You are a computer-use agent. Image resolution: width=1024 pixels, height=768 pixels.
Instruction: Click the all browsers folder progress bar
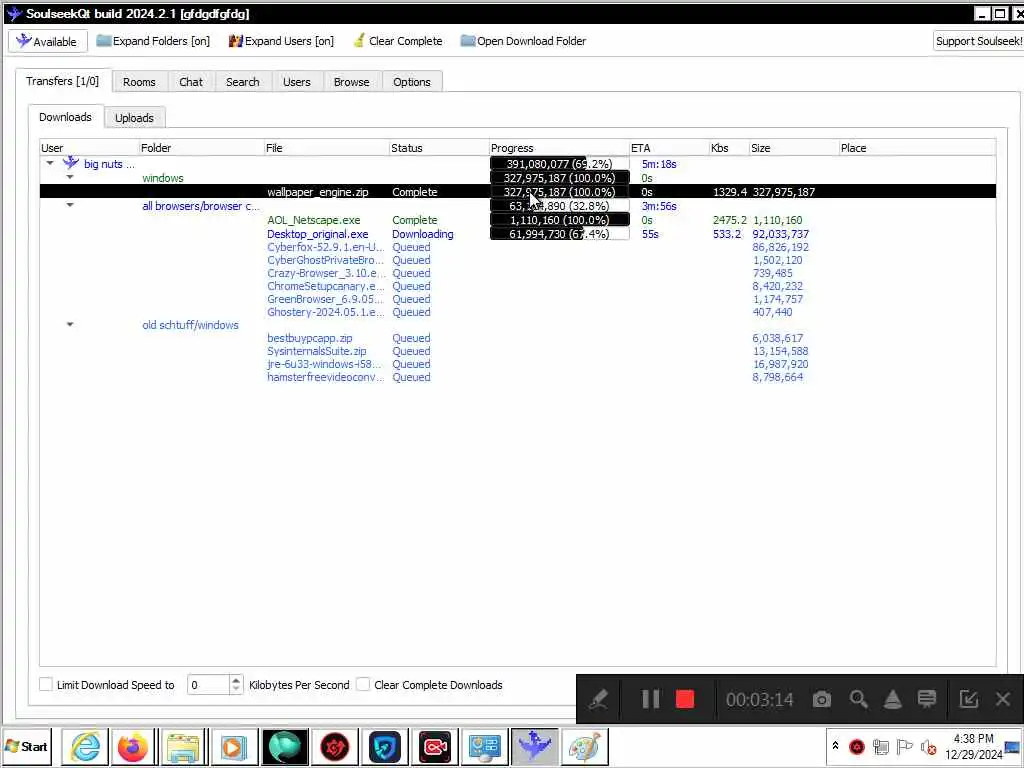coord(560,206)
